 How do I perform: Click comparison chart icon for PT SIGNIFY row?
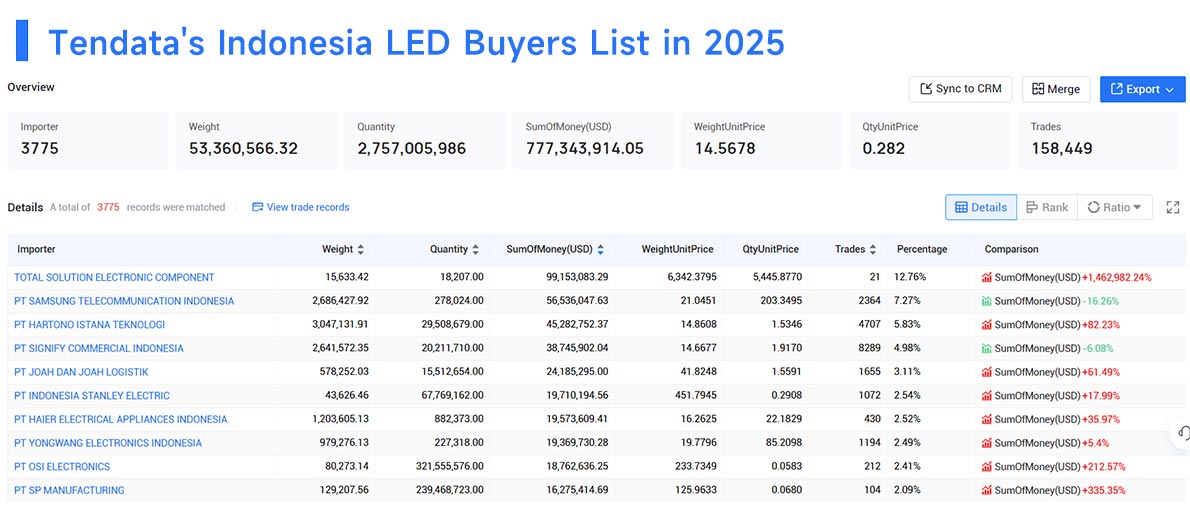pos(987,348)
